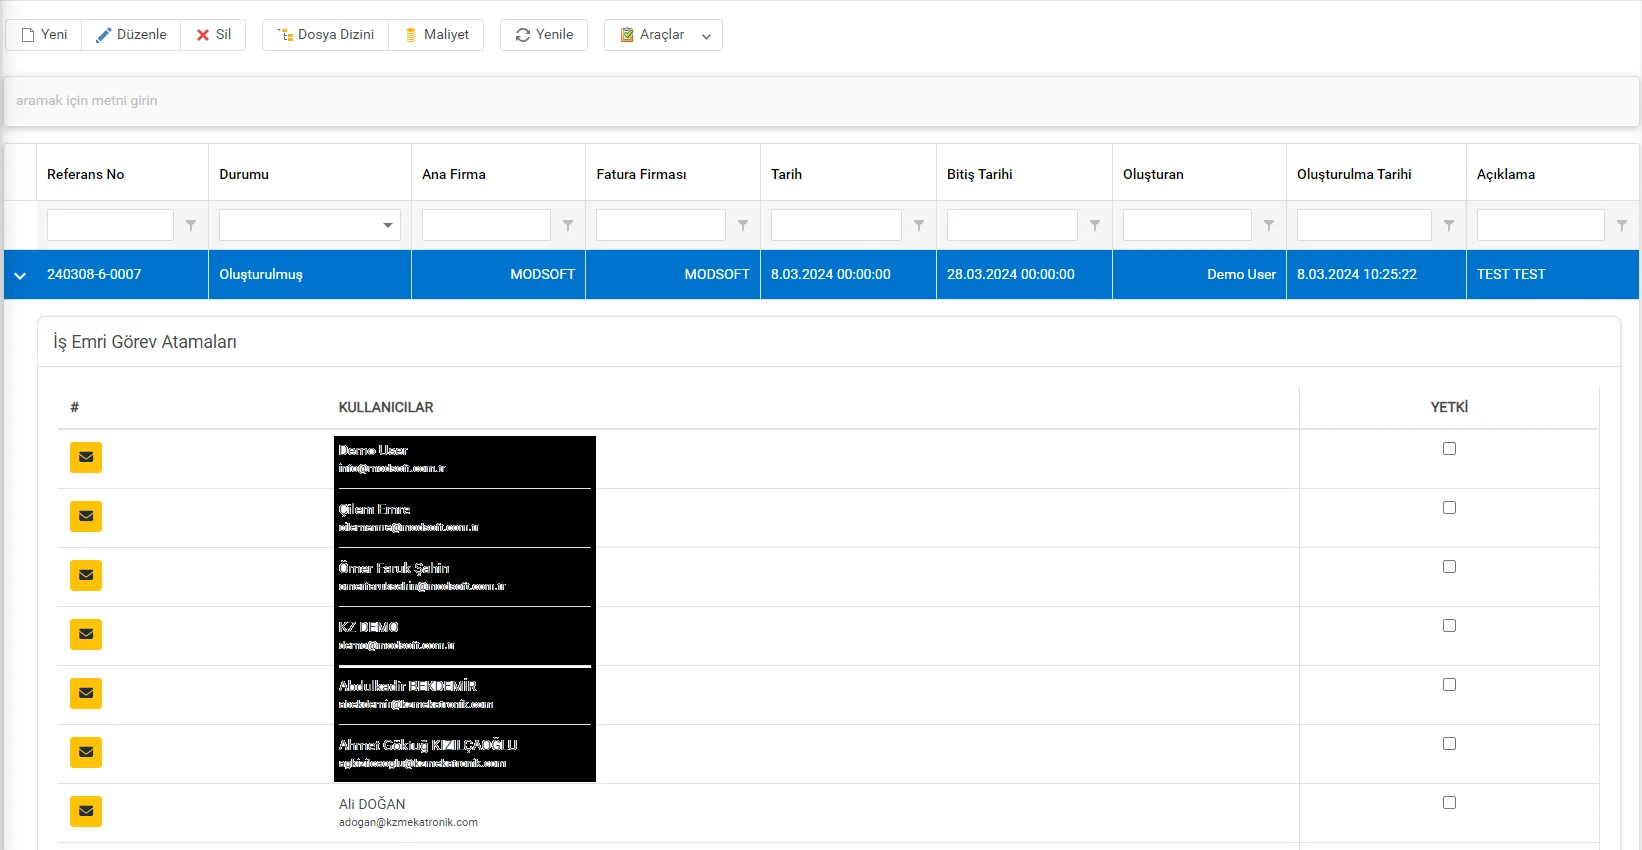Click the Oluşturulma Tarihi filter input

pyautogui.click(x=1364, y=225)
